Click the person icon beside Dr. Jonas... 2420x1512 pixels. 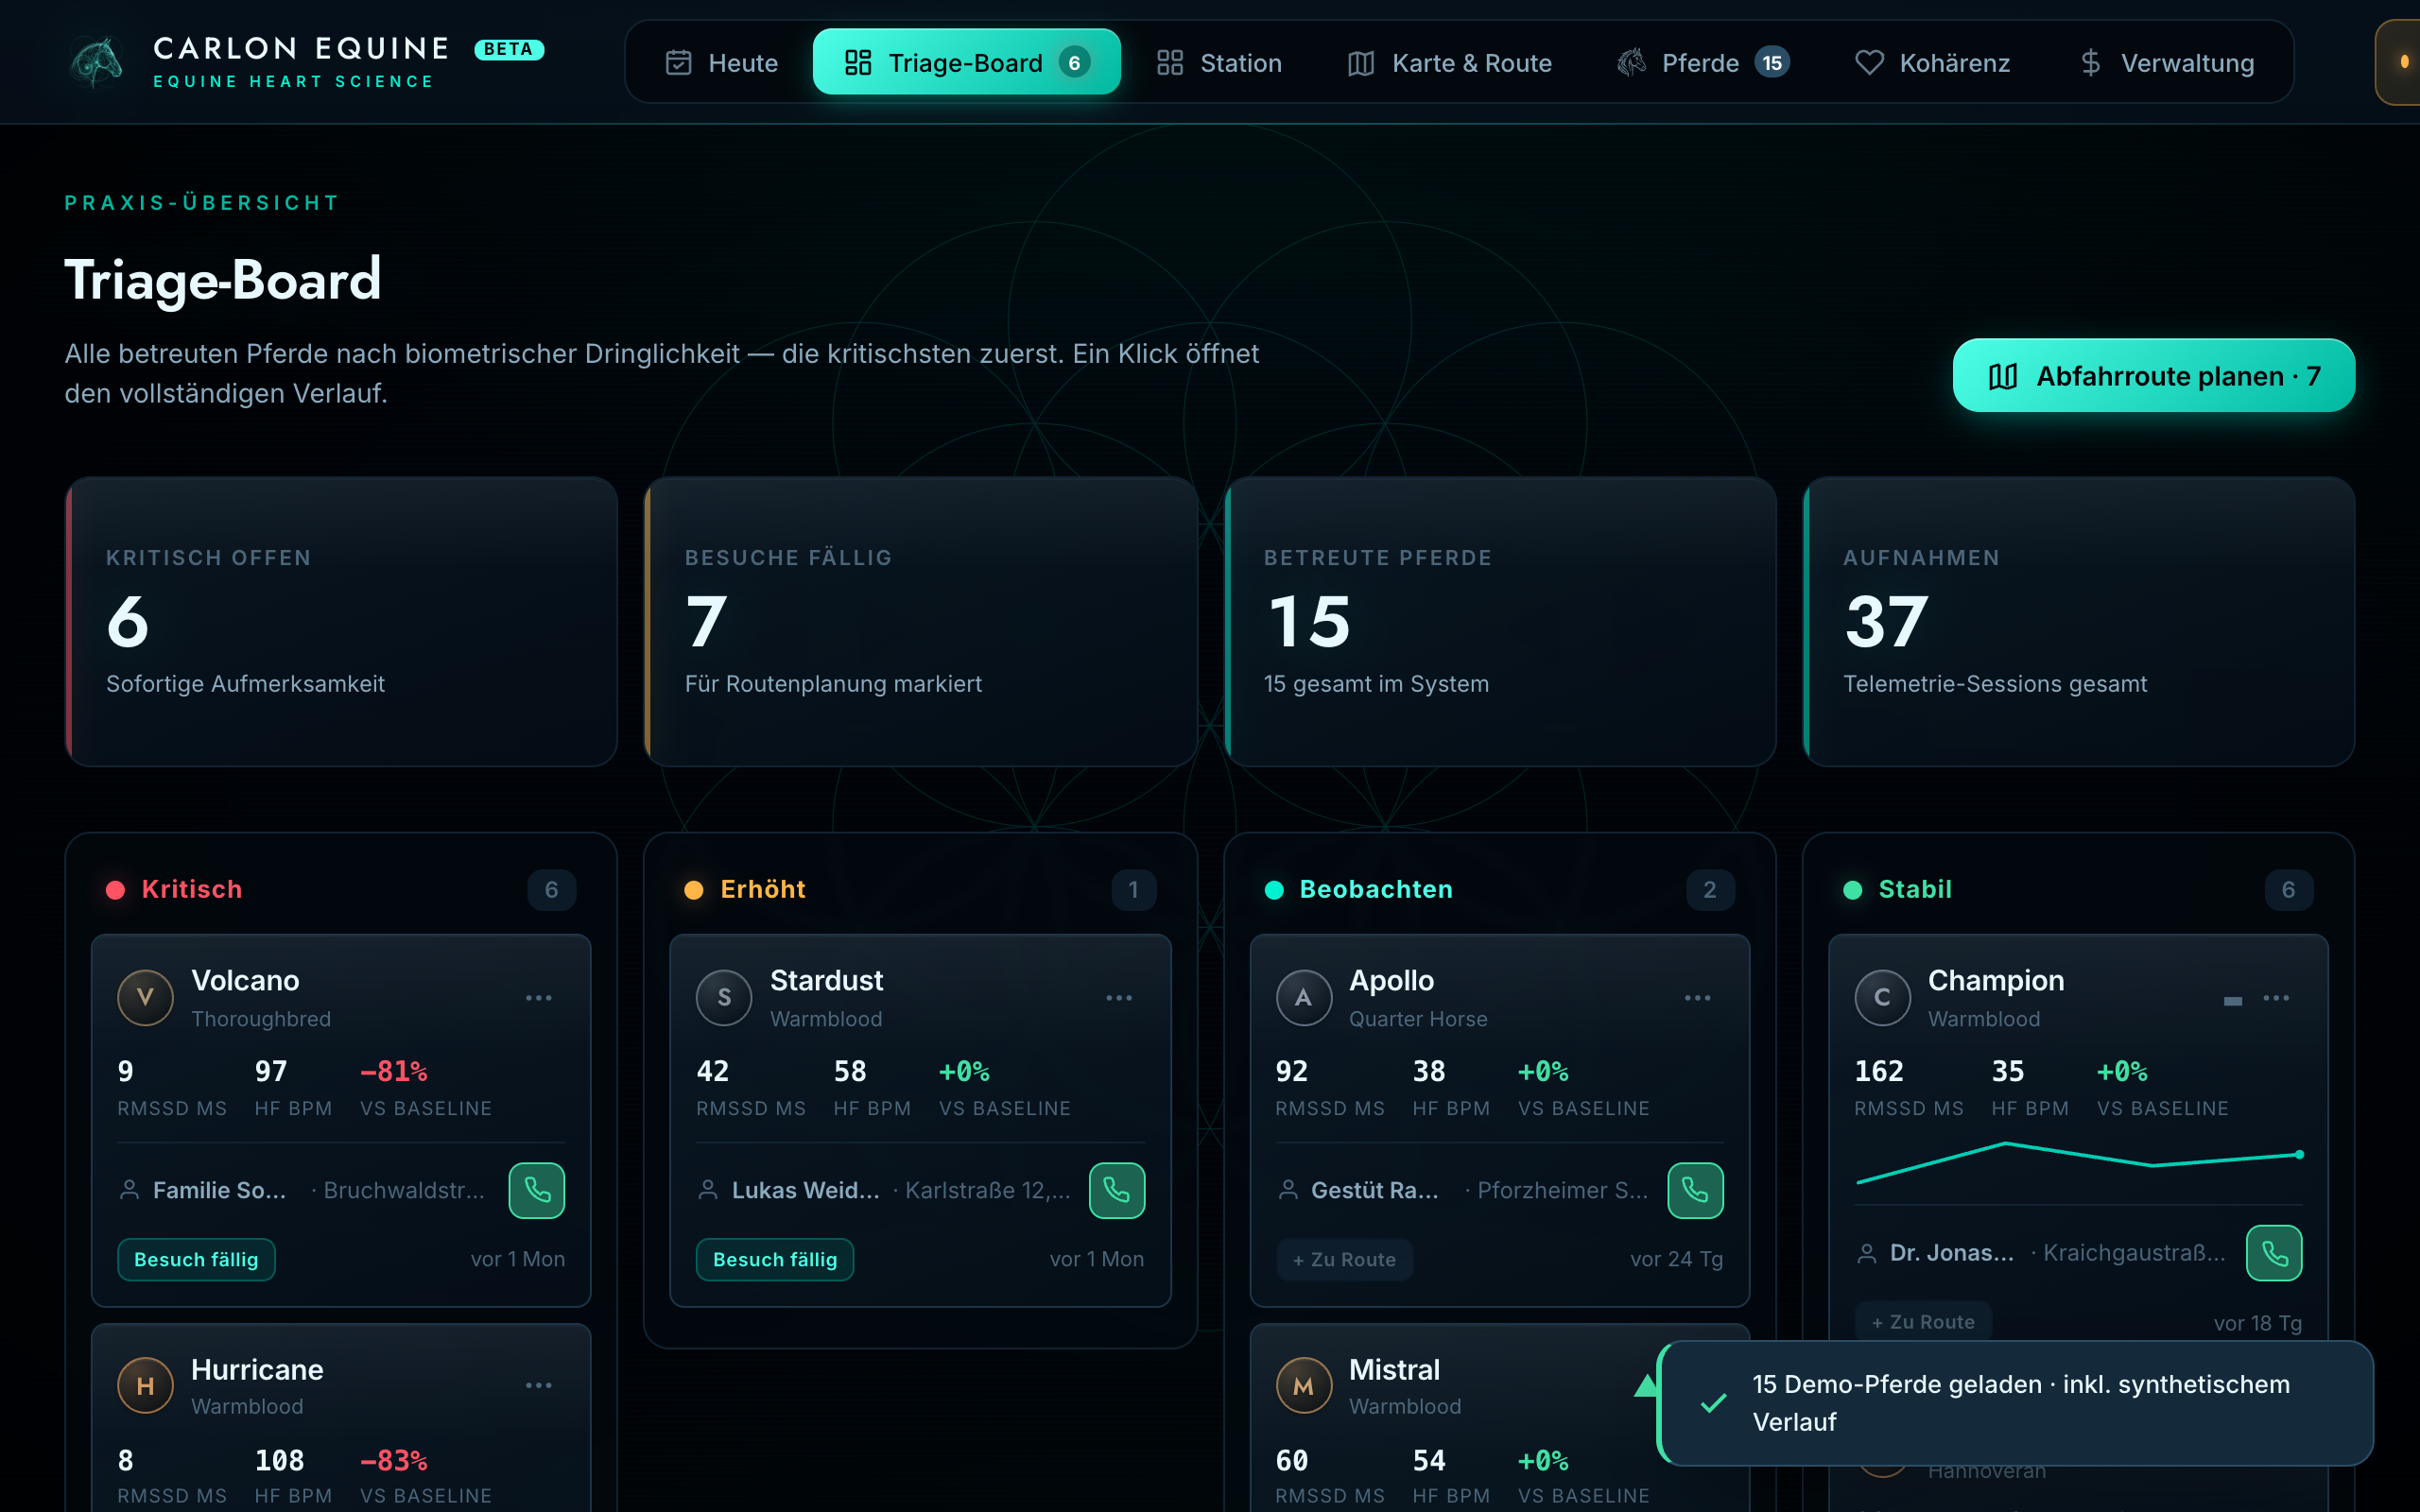(x=1866, y=1253)
